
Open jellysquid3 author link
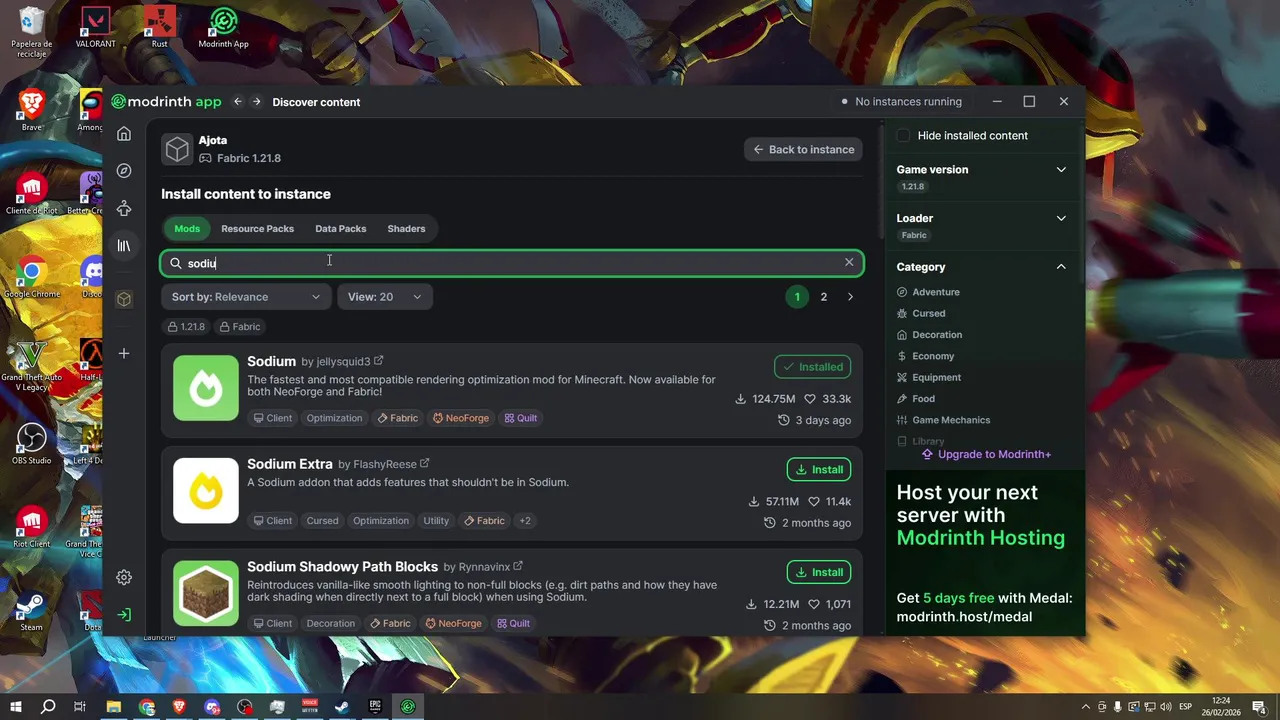coord(343,362)
